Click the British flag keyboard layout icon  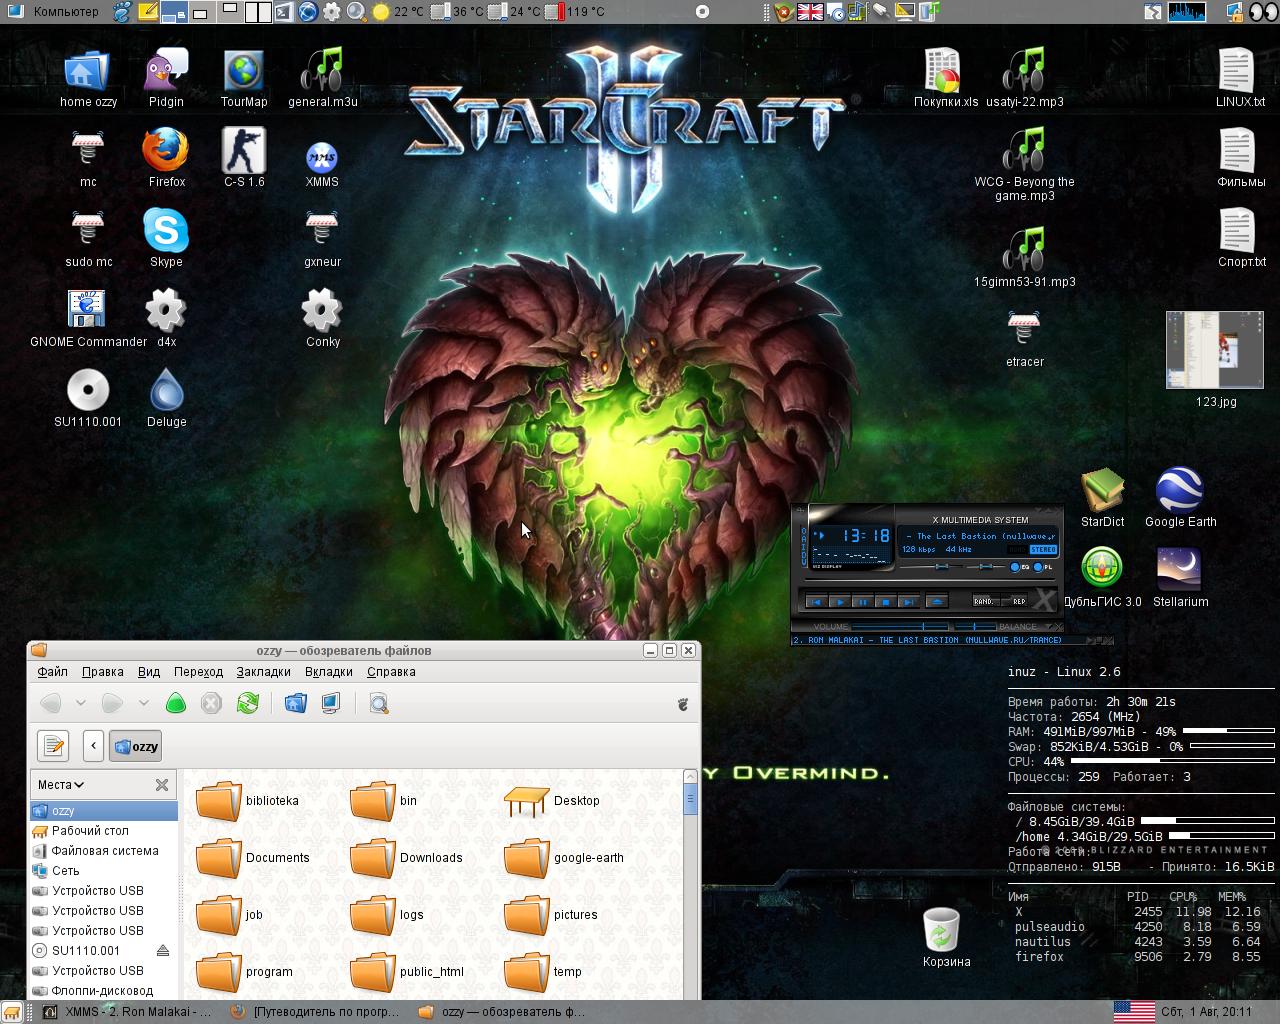(x=810, y=12)
